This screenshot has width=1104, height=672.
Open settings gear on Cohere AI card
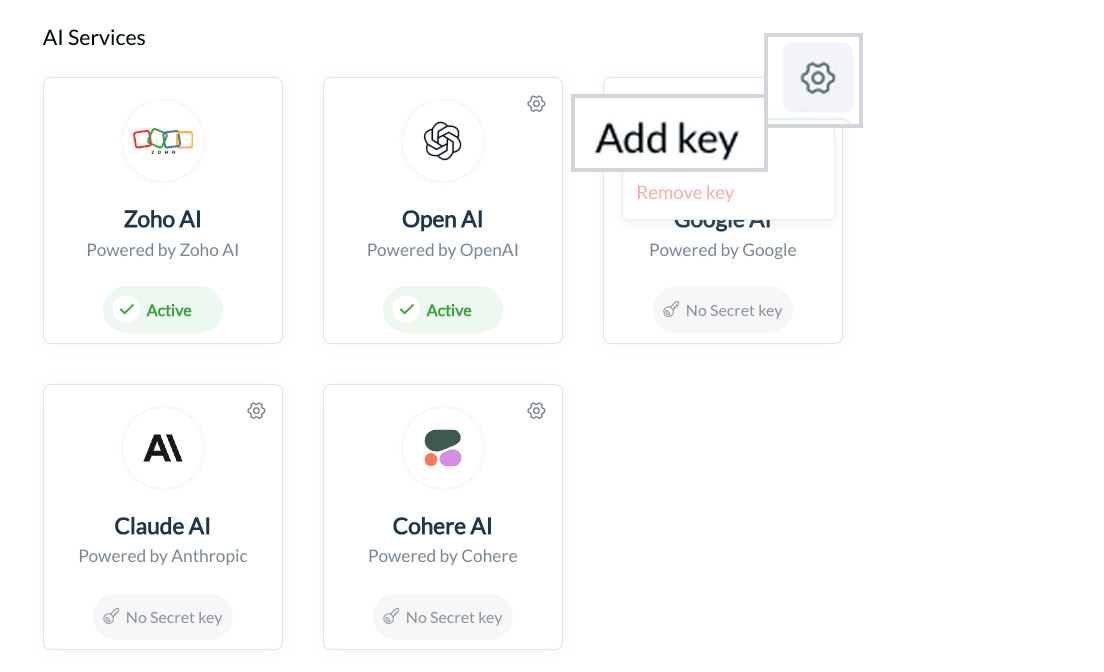(537, 411)
